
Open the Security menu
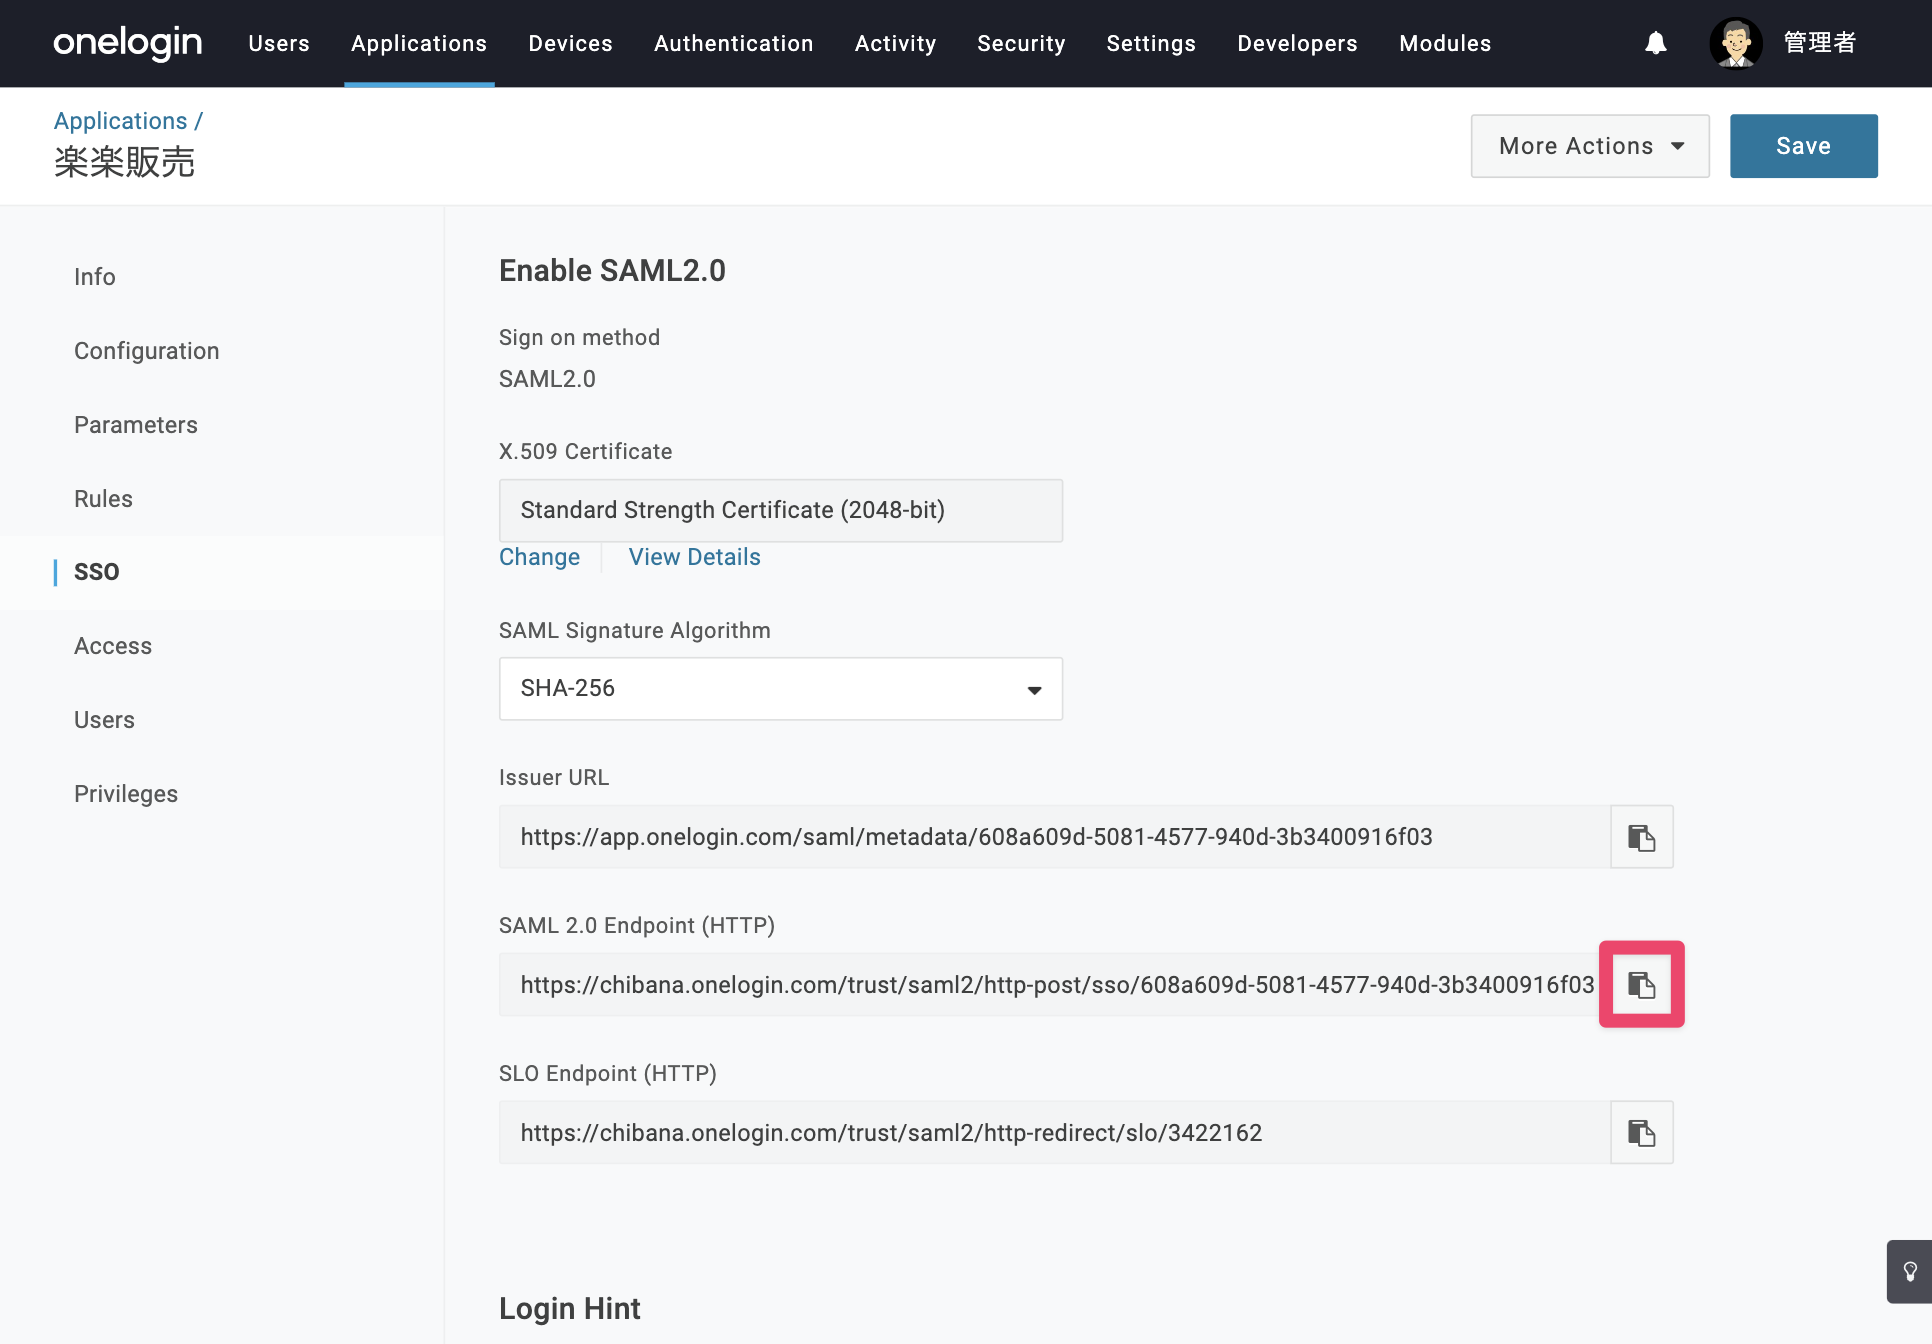(x=1021, y=44)
